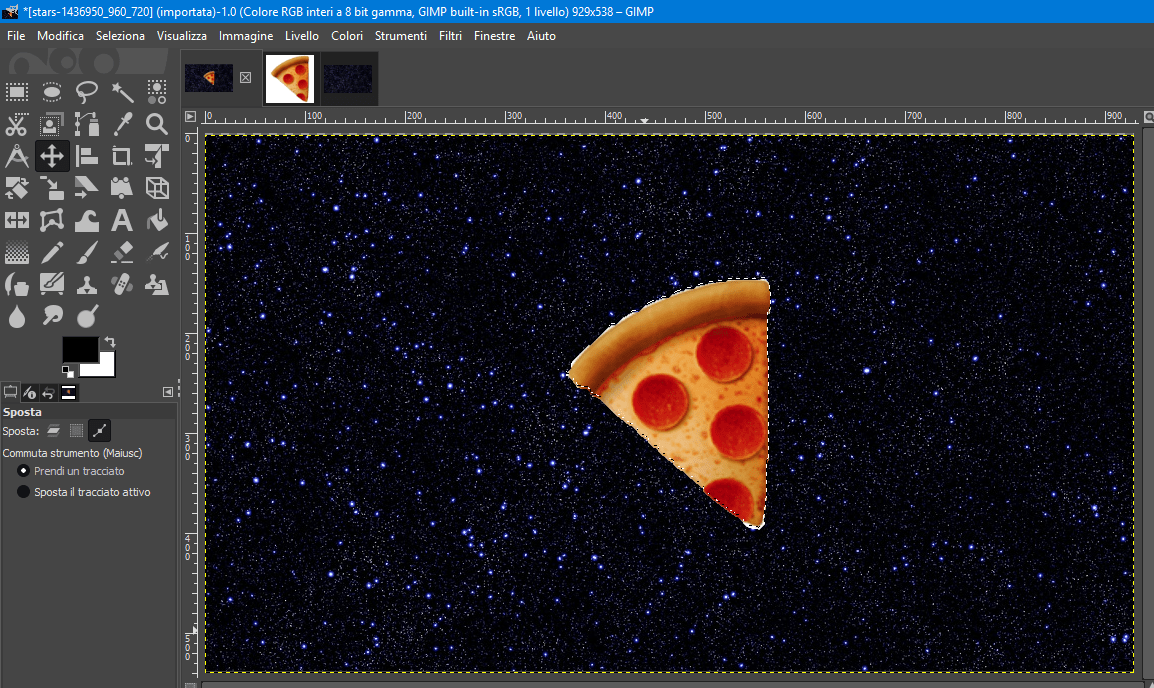Select the Flip tool
1154x688 pixels.
pos(16,220)
